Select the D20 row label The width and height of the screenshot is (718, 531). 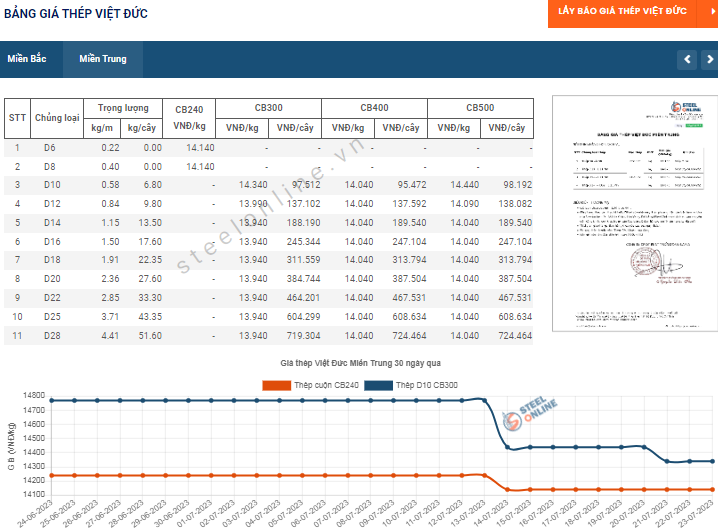click(x=52, y=279)
